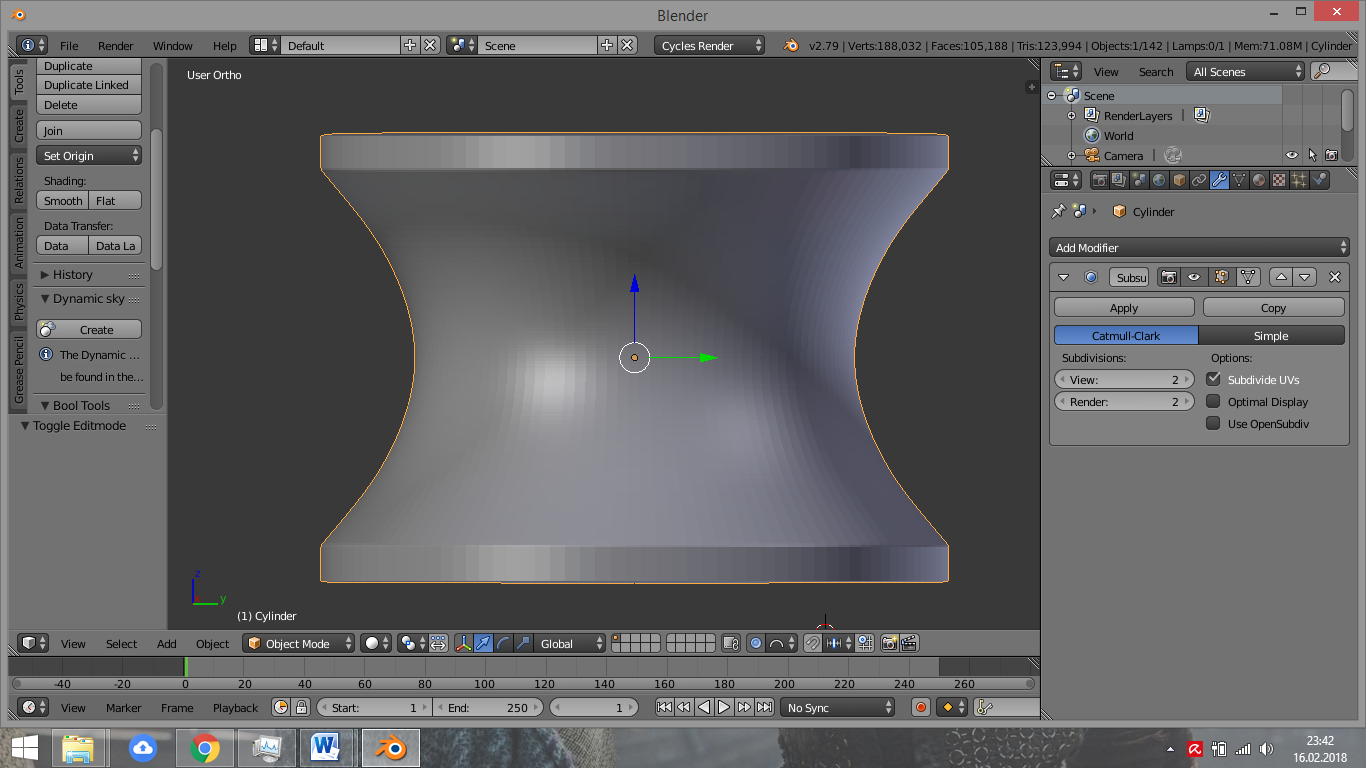1366x768 pixels.
Task: Open the Window menu
Action: tap(172, 45)
